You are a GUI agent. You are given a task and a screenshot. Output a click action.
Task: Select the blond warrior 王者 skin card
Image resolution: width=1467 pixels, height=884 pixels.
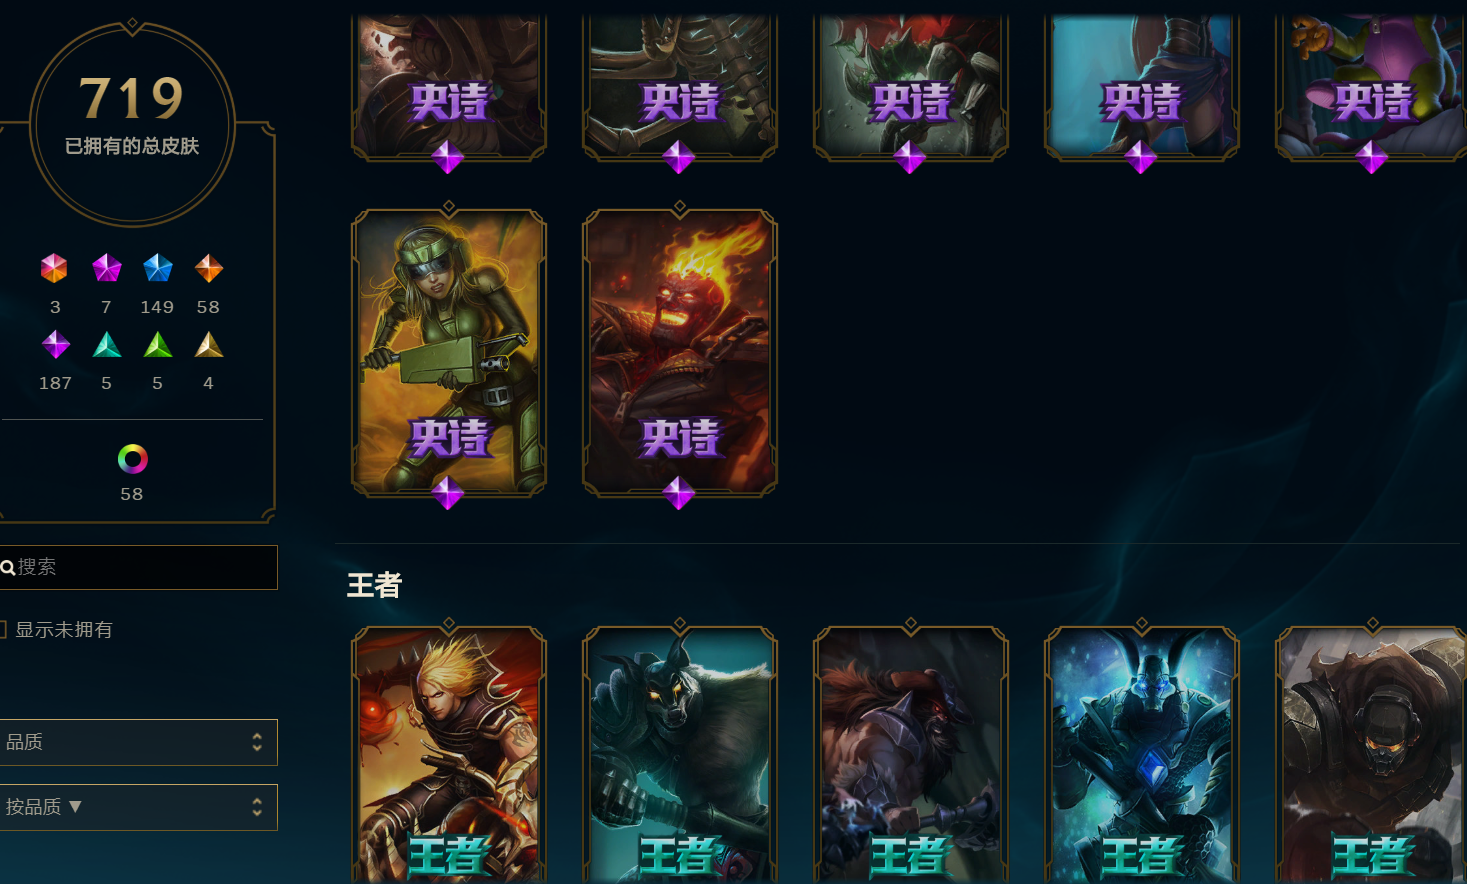click(x=449, y=755)
